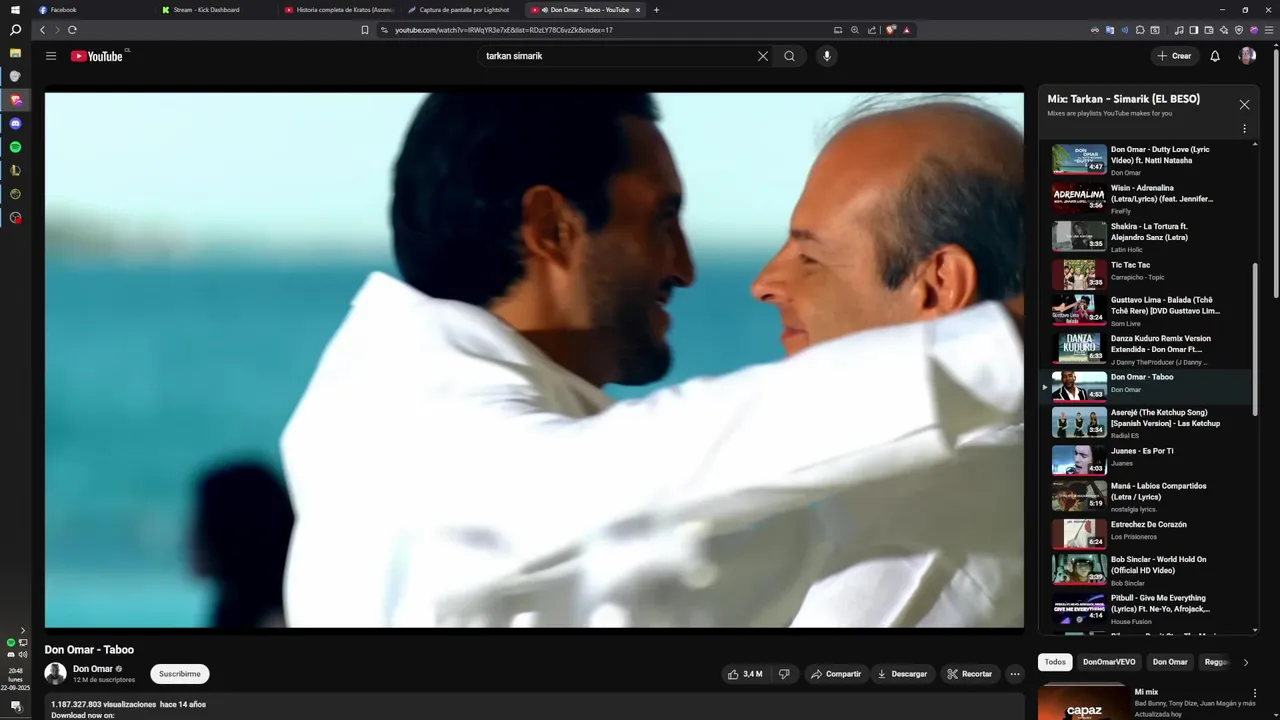Image resolution: width=1280 pixels, height=720 pixels.
Task: Open the Brave VPN shield icon
Action: tap(1239, 30)
